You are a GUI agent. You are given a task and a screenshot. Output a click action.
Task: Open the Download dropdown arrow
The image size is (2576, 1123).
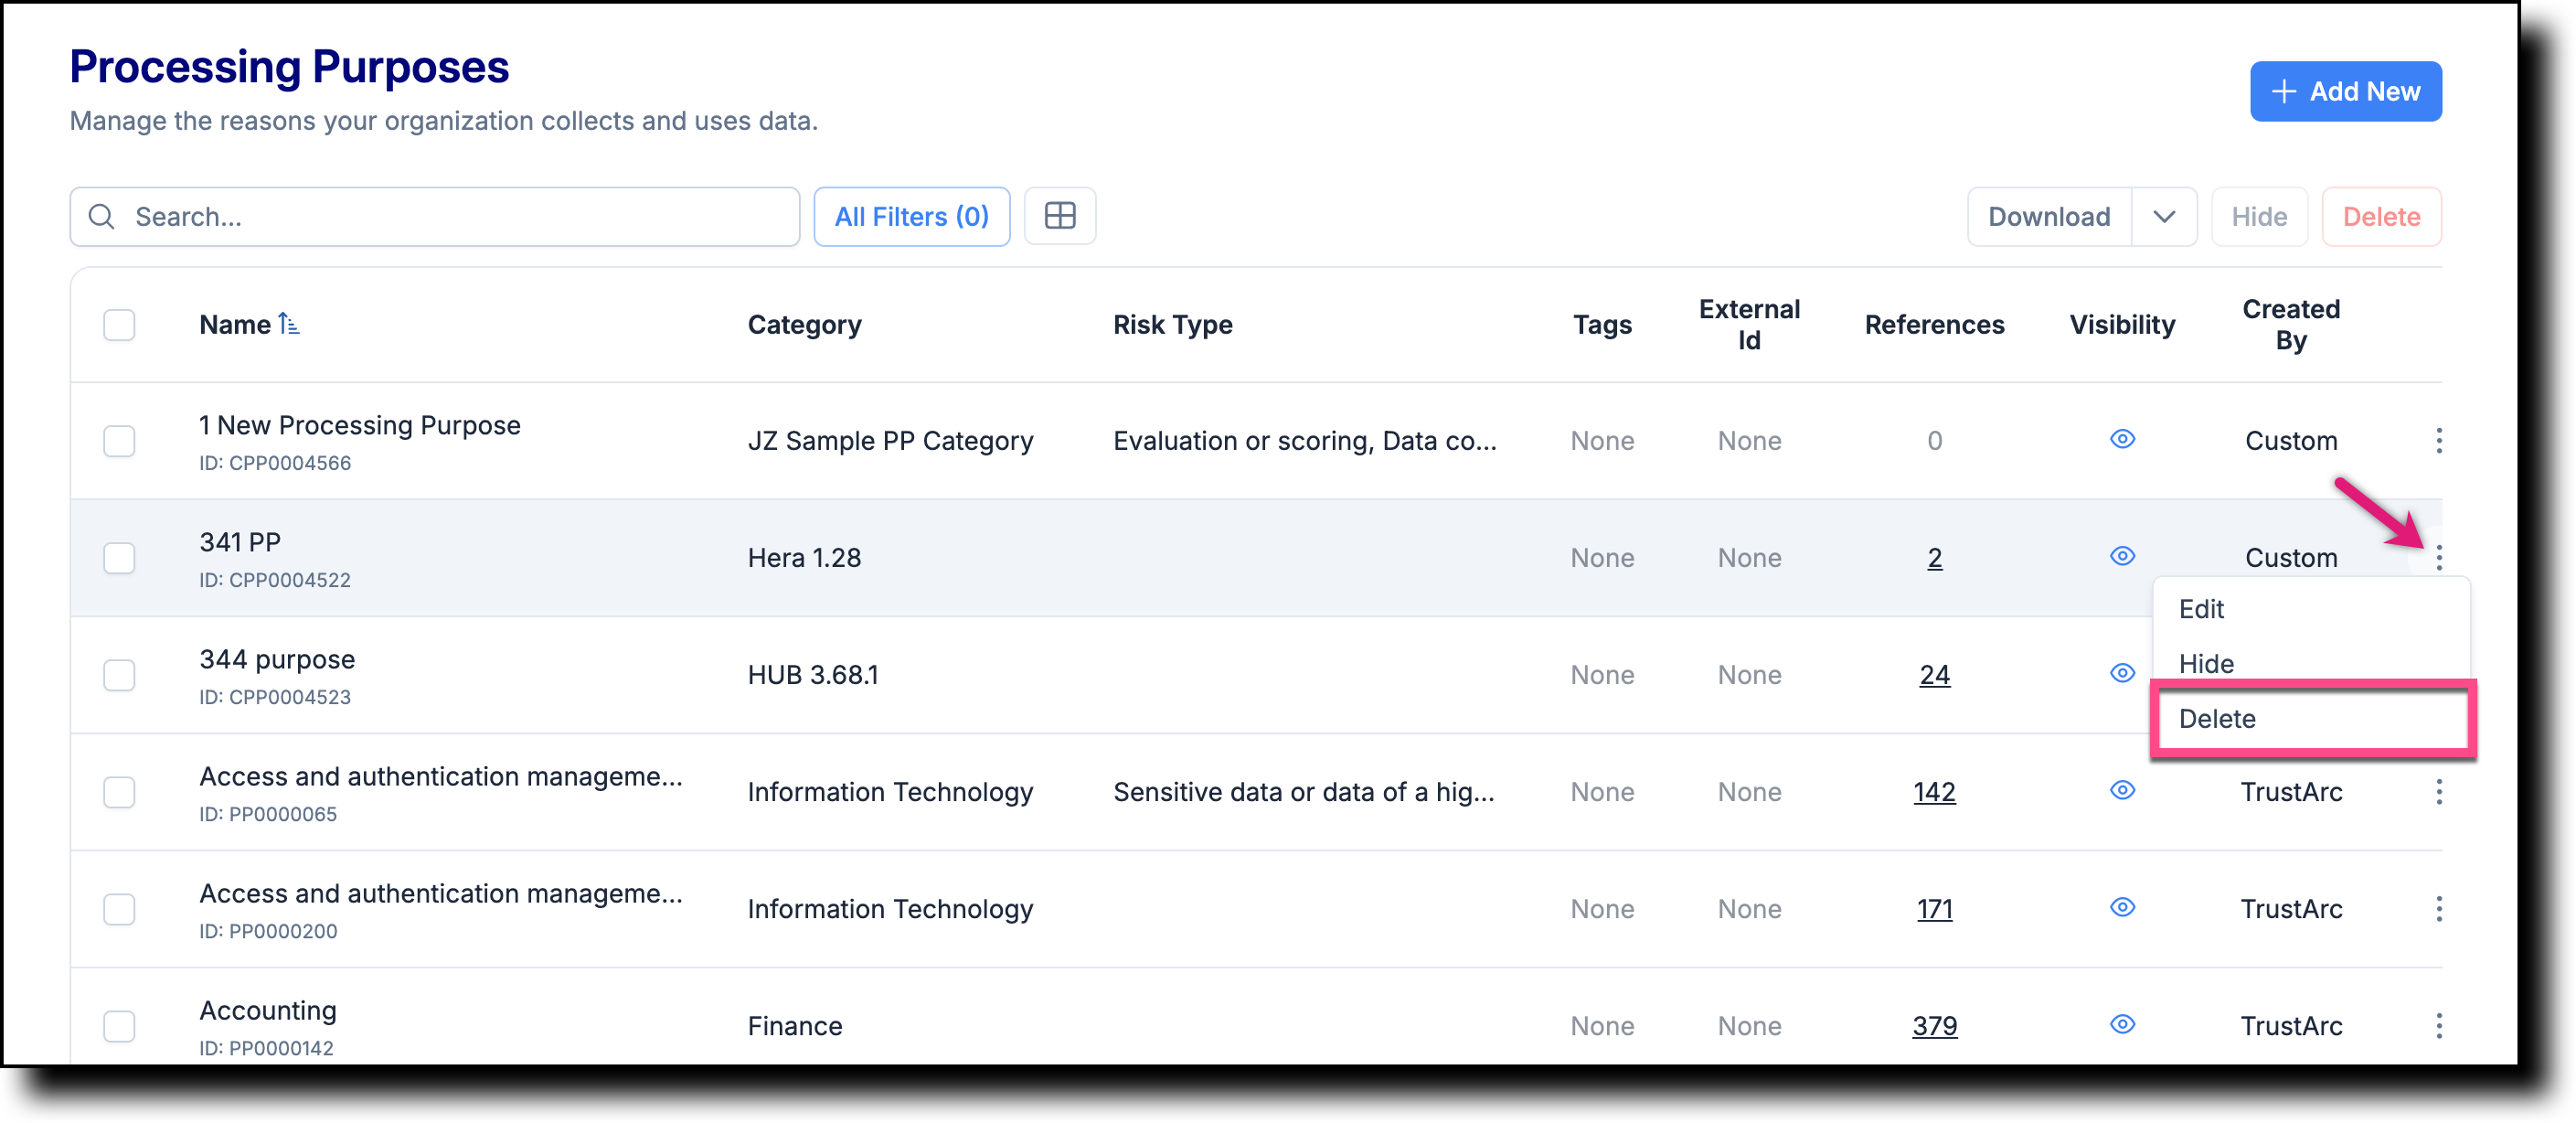pos(2165,216)
